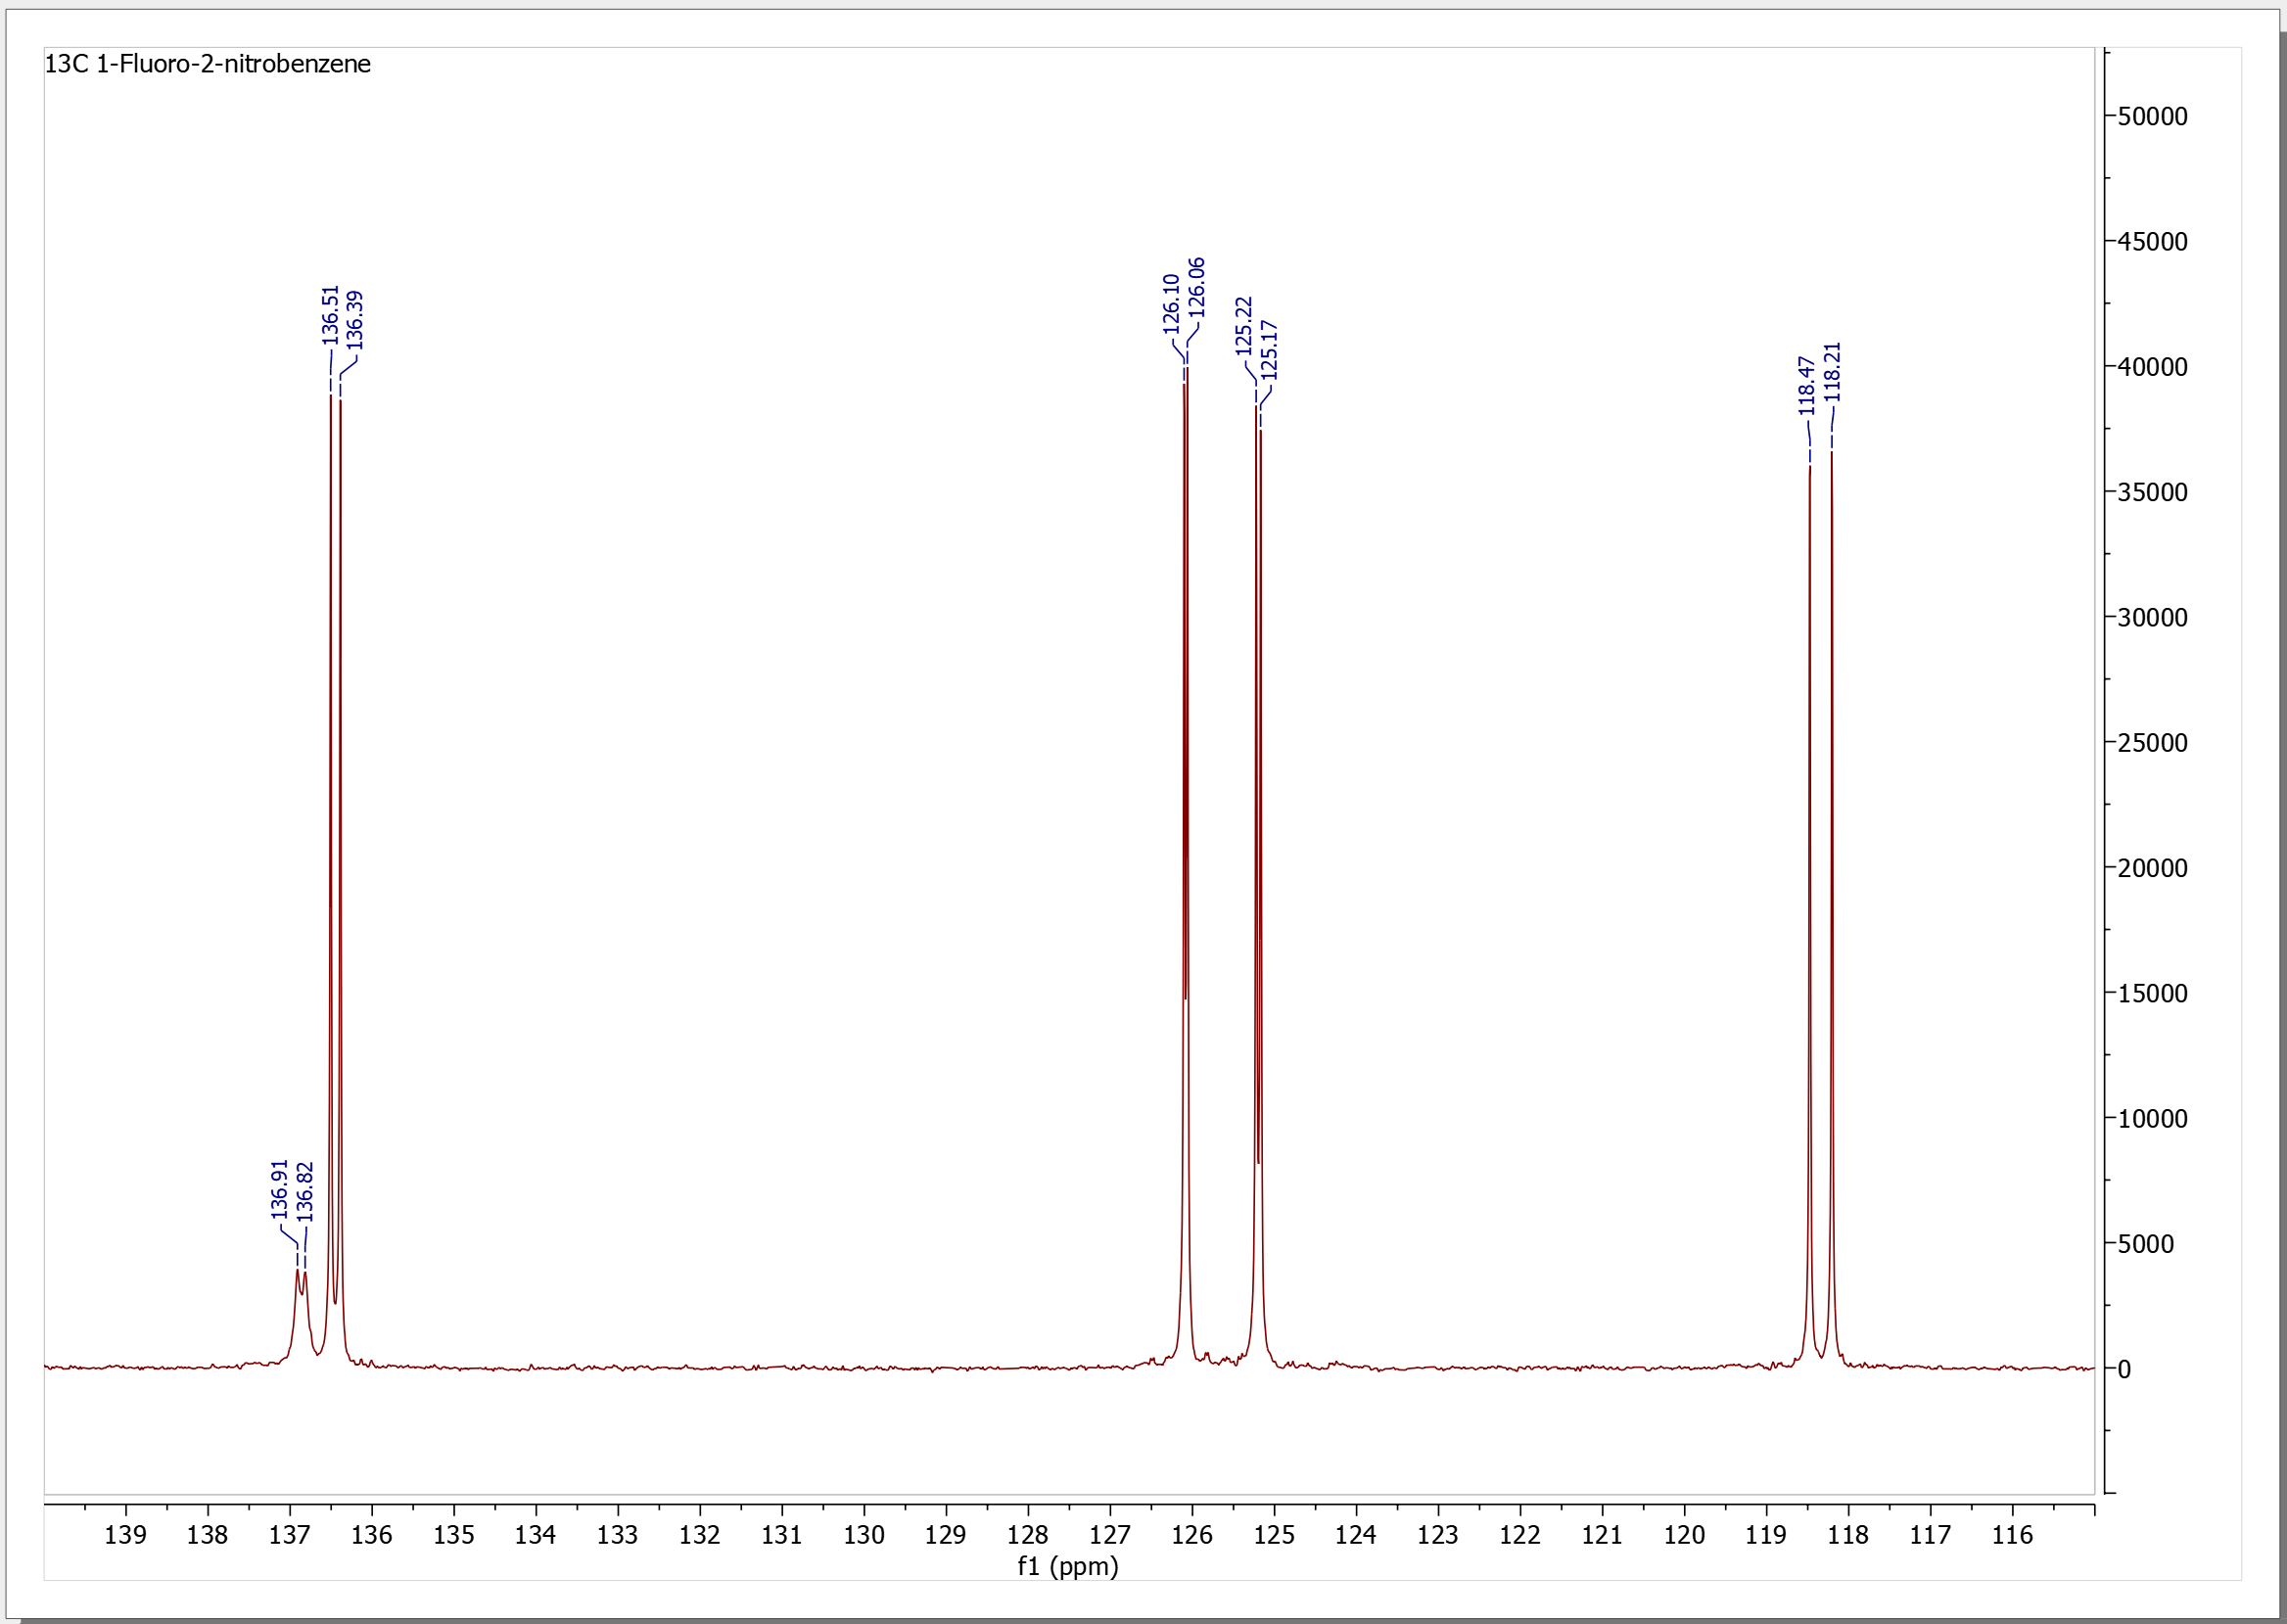
Task: Click the spectrum title 13C 1-Fluoro-2-nitrobenzene
Action: tap(208, 64)
